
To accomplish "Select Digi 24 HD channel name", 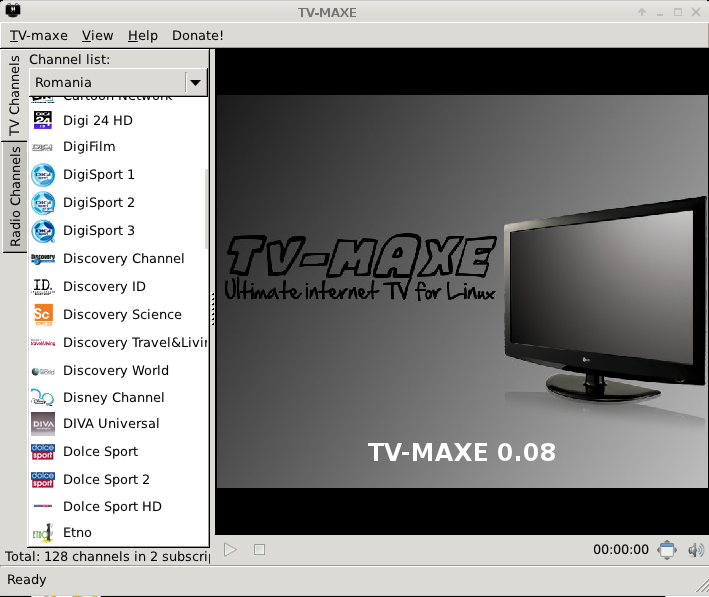I will (98, 121).
